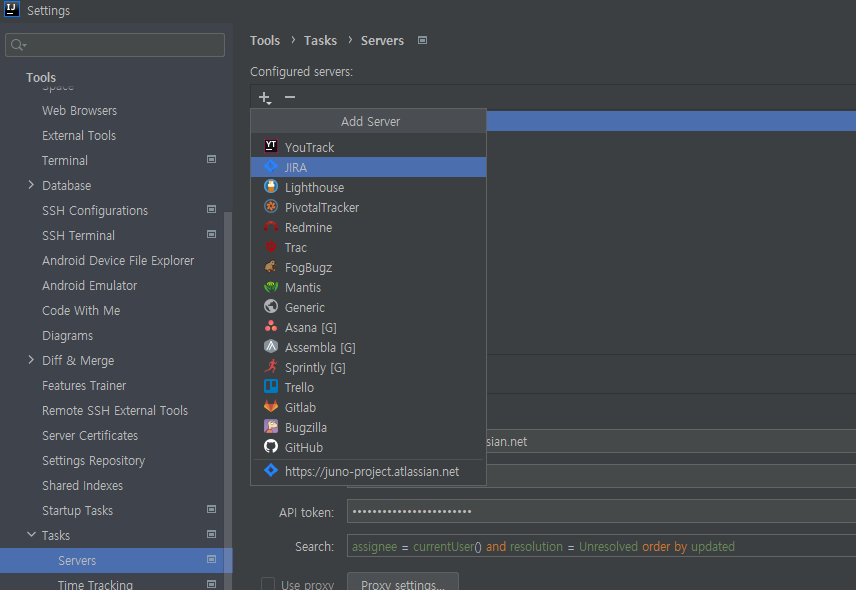Choose Trello server type

click(368, 388)
